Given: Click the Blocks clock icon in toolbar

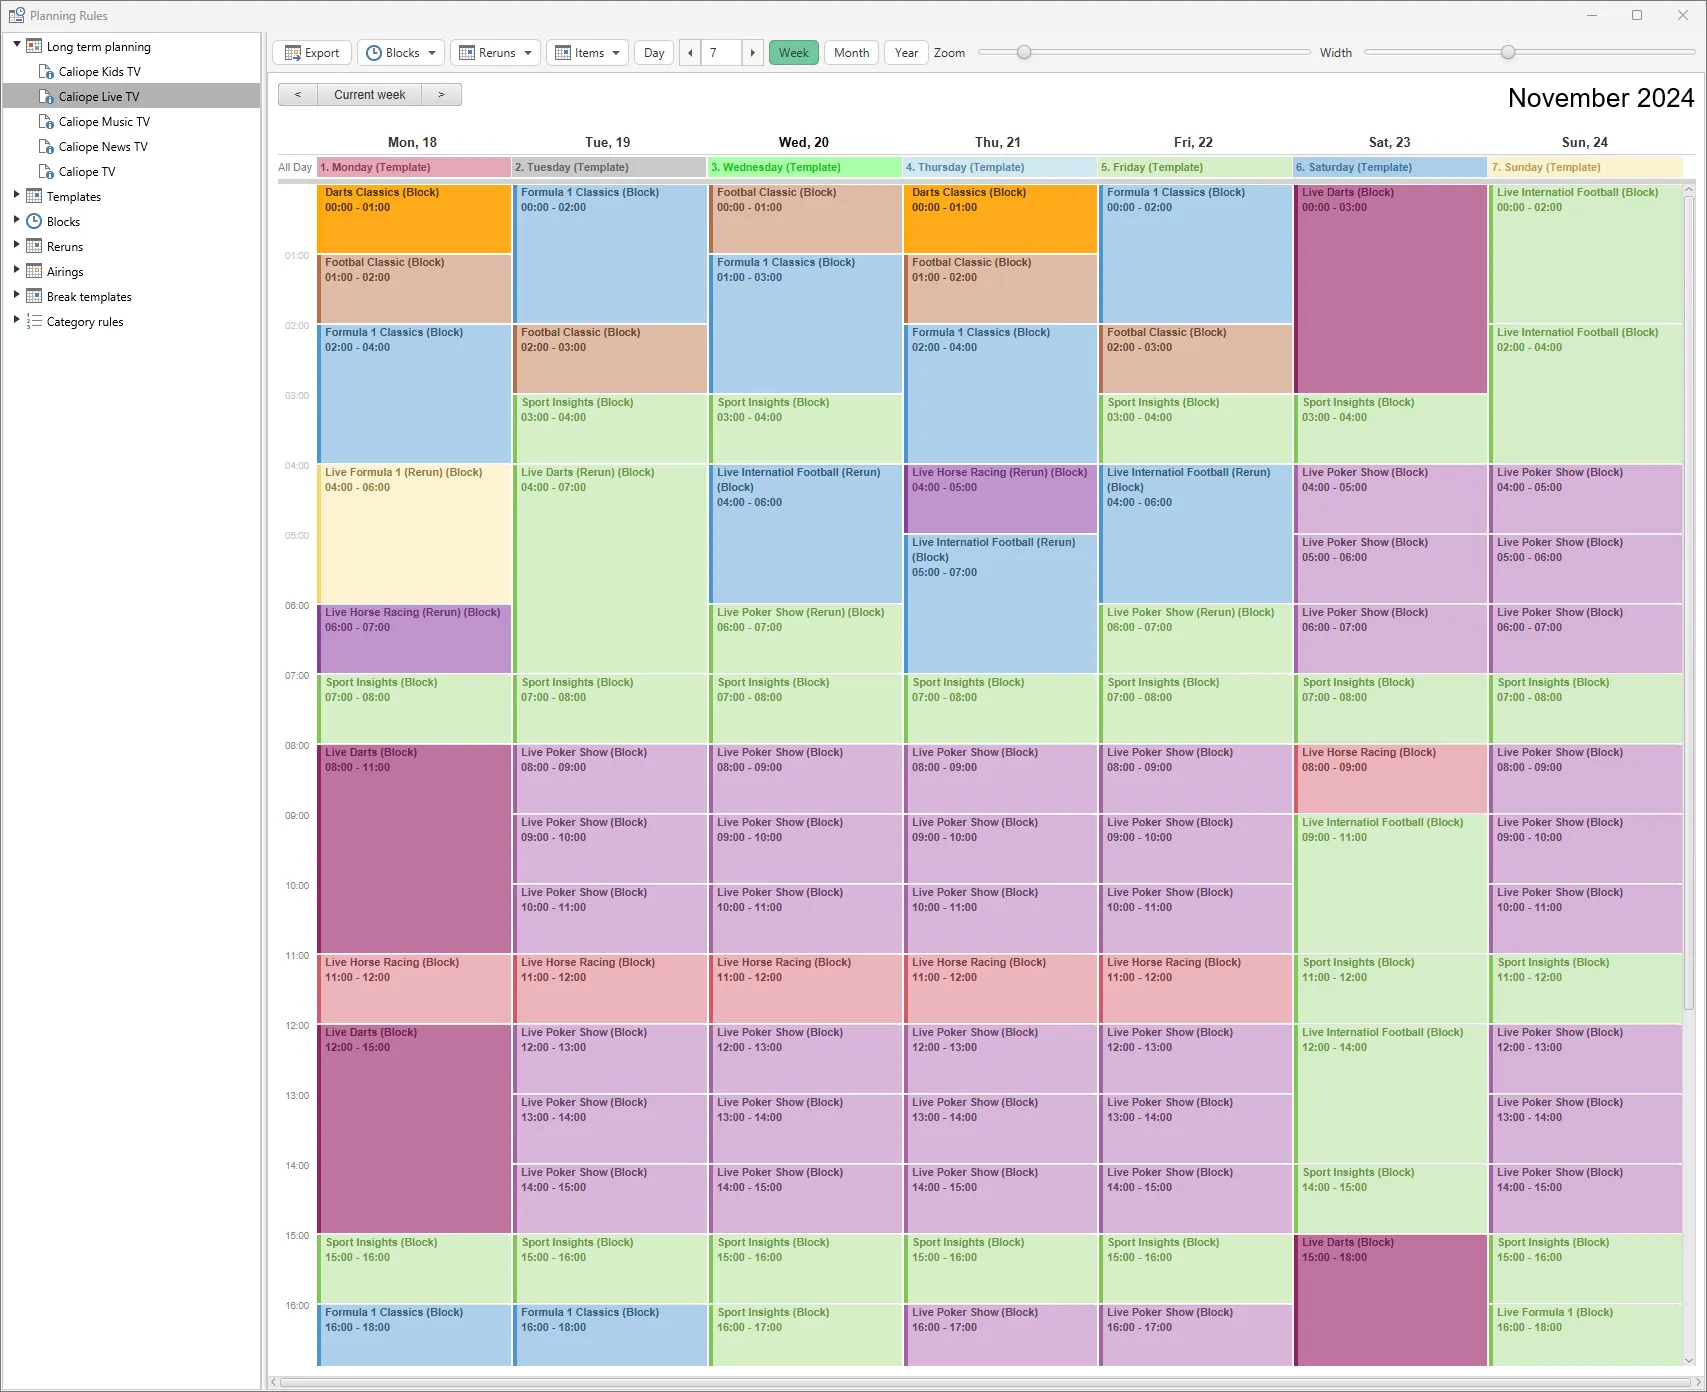Looking at the screenshot, I should 374,53.
